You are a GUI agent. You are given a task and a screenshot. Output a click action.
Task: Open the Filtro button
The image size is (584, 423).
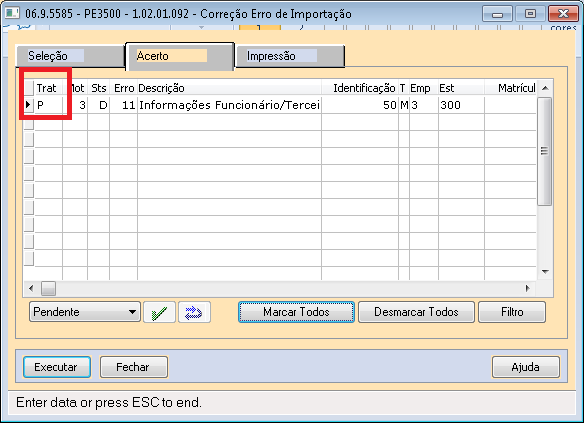pyautogui.click(x=512, y=312)
